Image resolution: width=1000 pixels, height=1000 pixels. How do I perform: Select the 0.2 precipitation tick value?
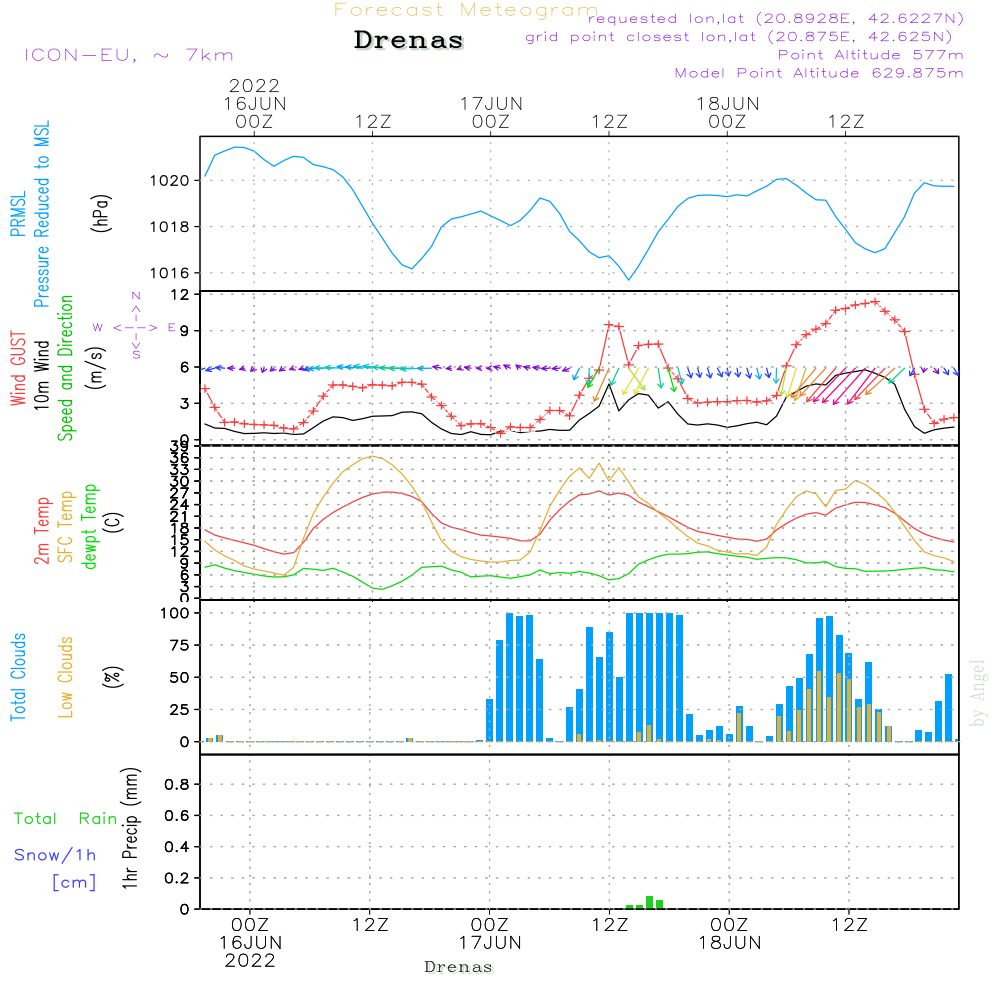click(x=177, y=878)
